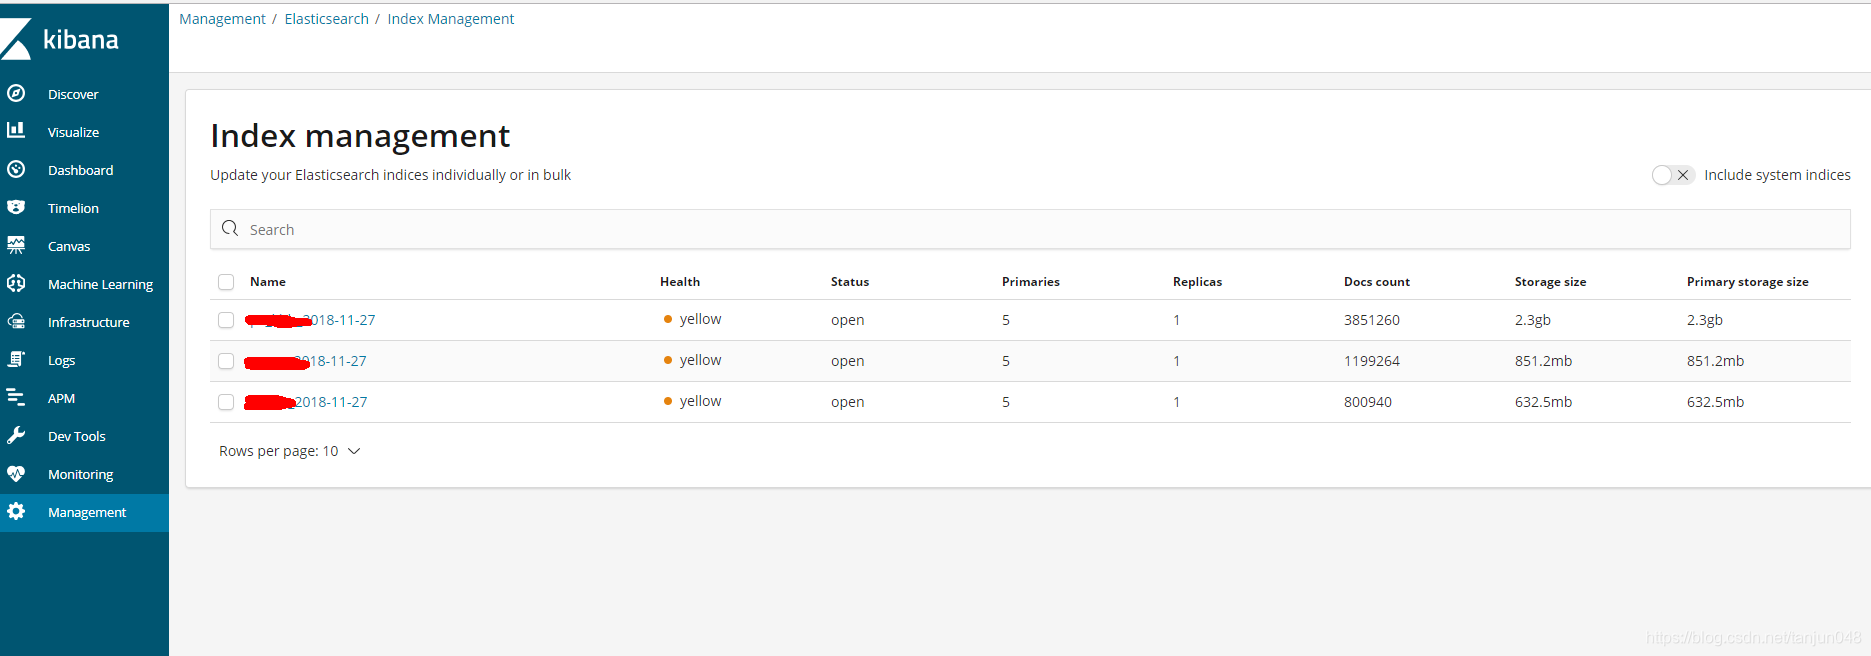Click the Kibana logo icon
Screen dimensions: 1871x656
(x=16, y=40)
